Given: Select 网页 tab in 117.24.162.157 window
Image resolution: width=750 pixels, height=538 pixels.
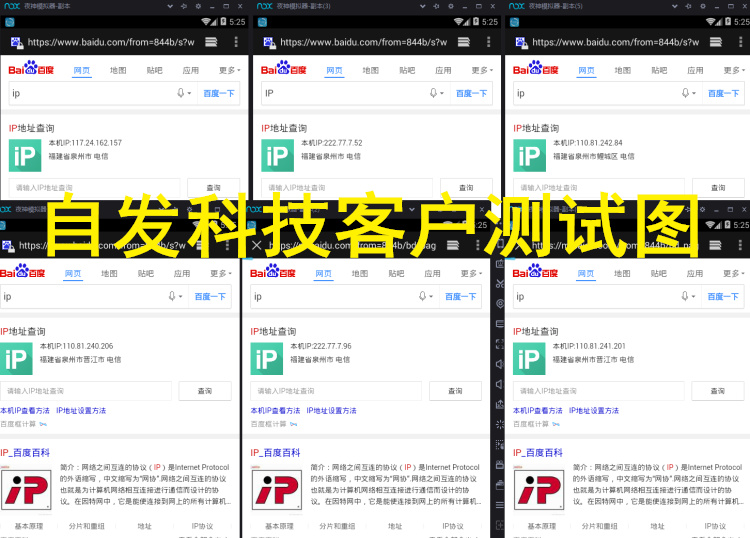Looking at the screenshot, I should click(x=82, y=70).
